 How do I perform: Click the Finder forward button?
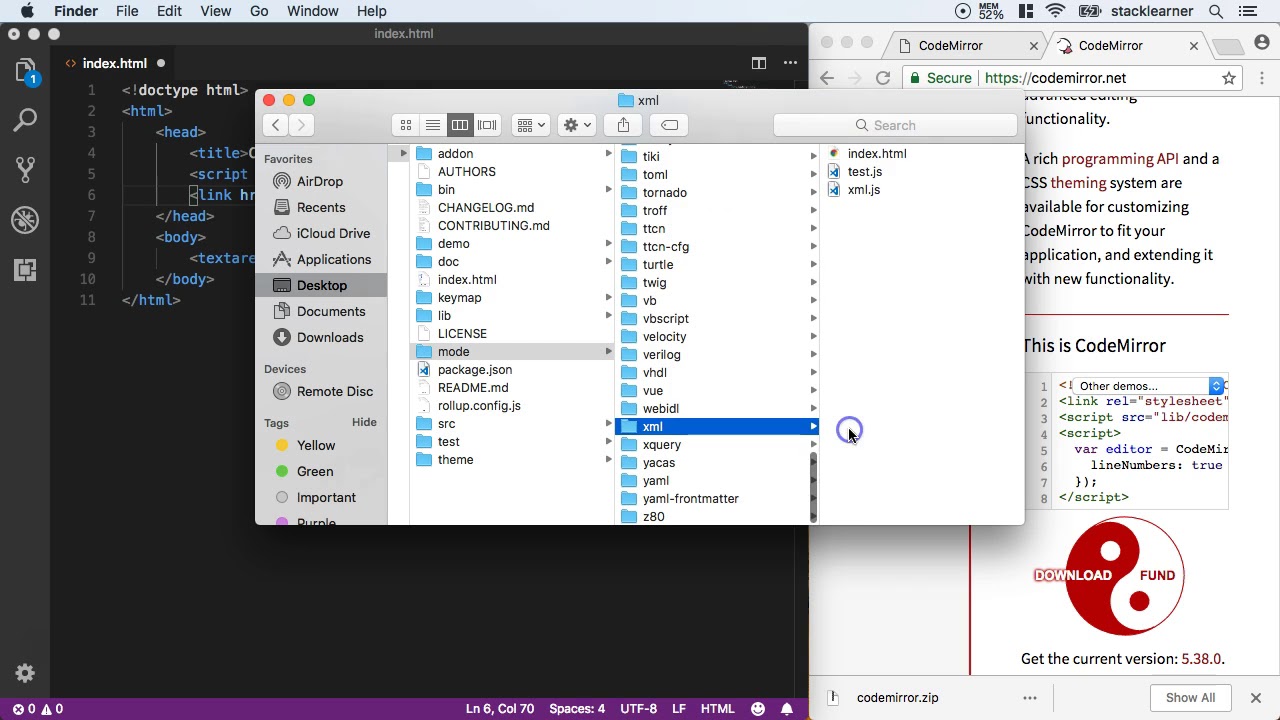(x=301, y=125)
